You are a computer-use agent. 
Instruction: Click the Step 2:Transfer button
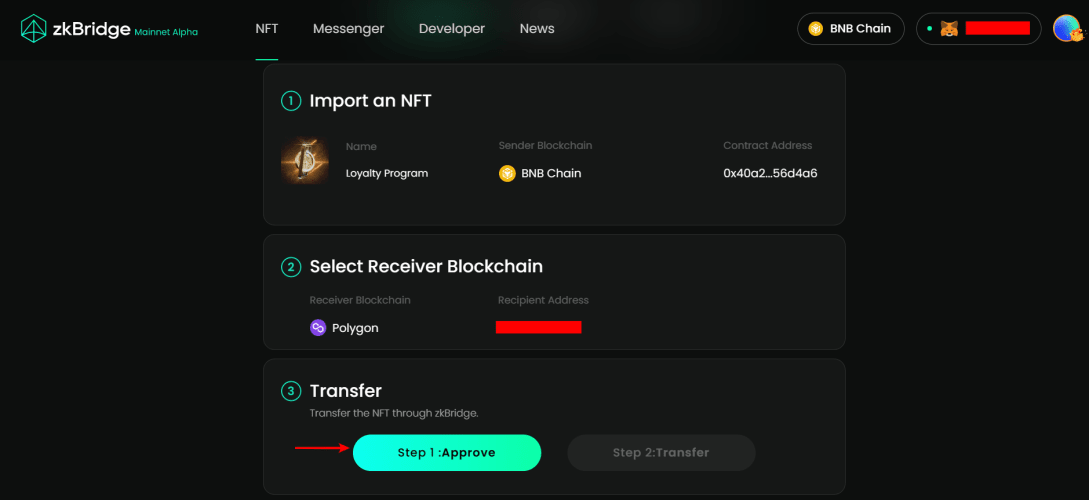pos(661,453)
